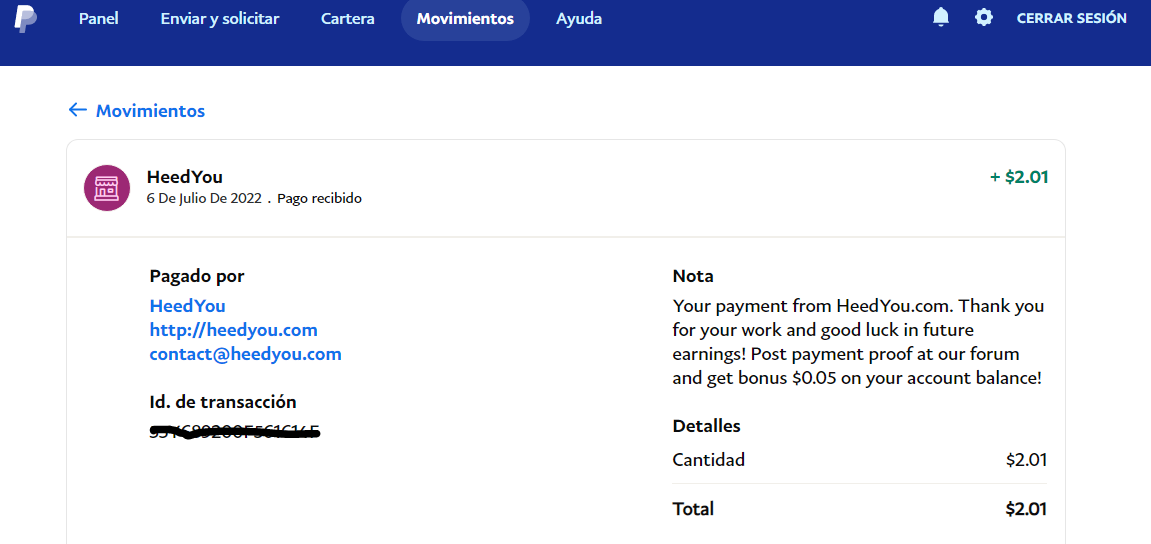1151x544 pixels.
Task: Select the Movimientos tab in navigation bar
Action: (465, 19)
